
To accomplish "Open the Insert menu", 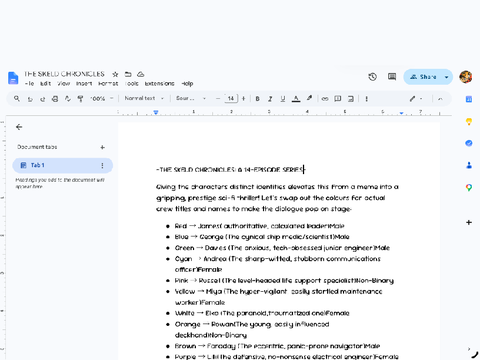I will pos(84,84).
